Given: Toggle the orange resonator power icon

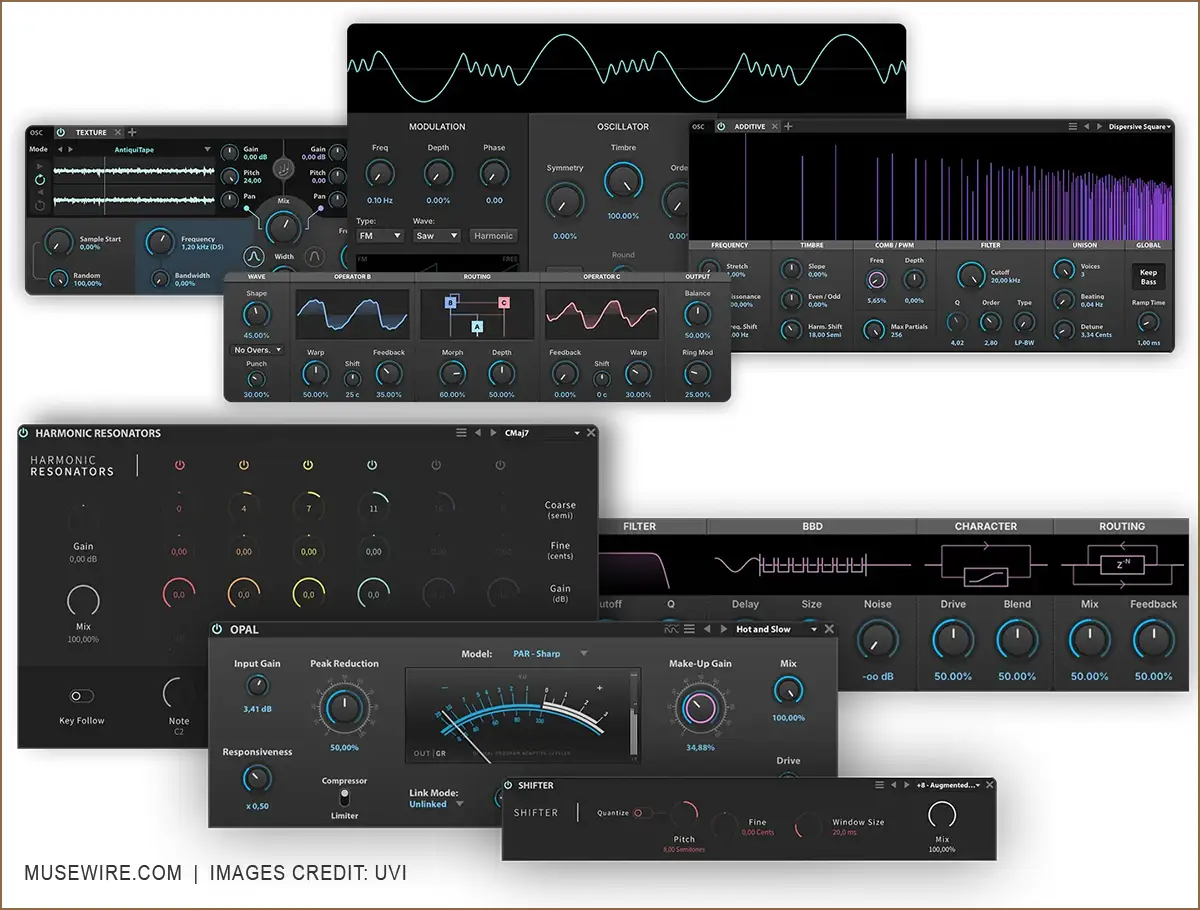Looking at the screenshot, I should tap(244, 465).
